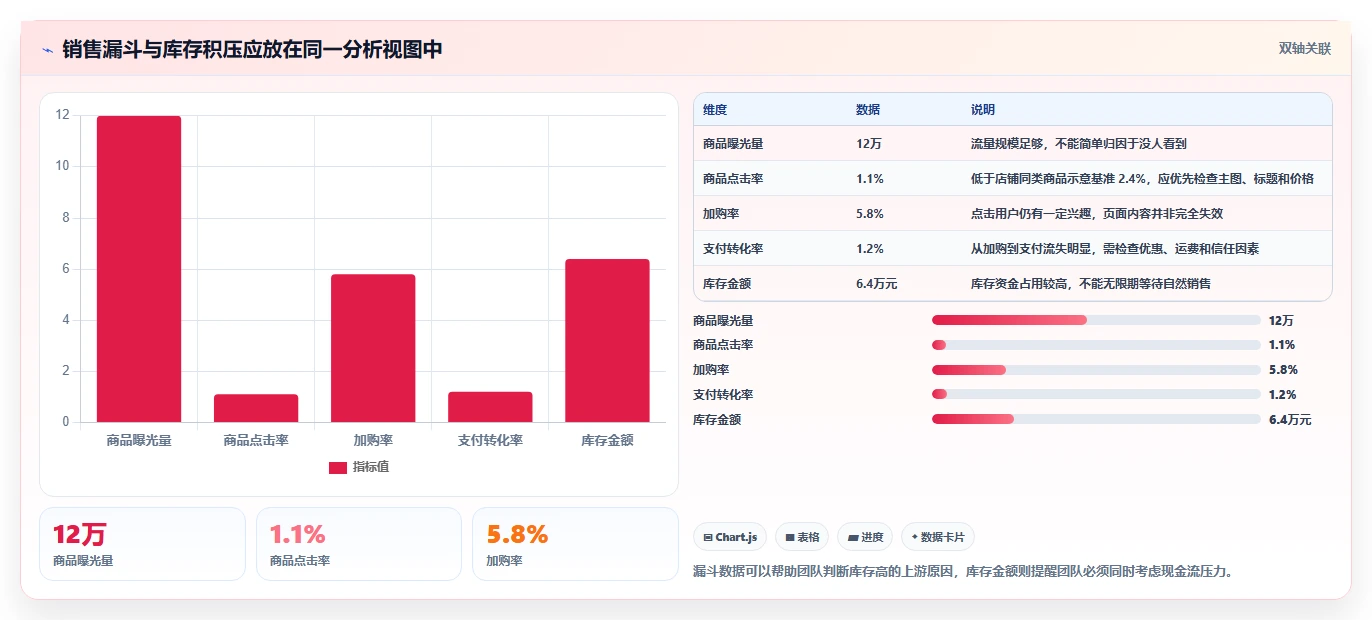The image size is (1372, 620).
Task: Click the 商品曝光量 bar in the chart
Action: click(139, 269)
